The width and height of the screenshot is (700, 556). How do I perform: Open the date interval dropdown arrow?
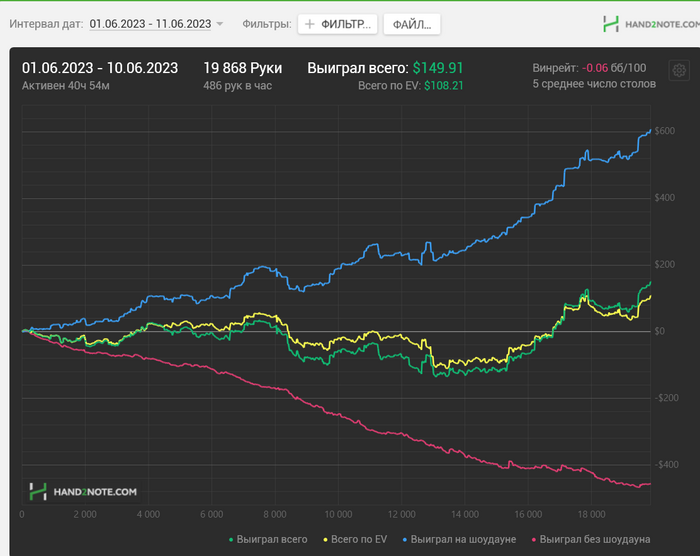click(x=219, y=24)
